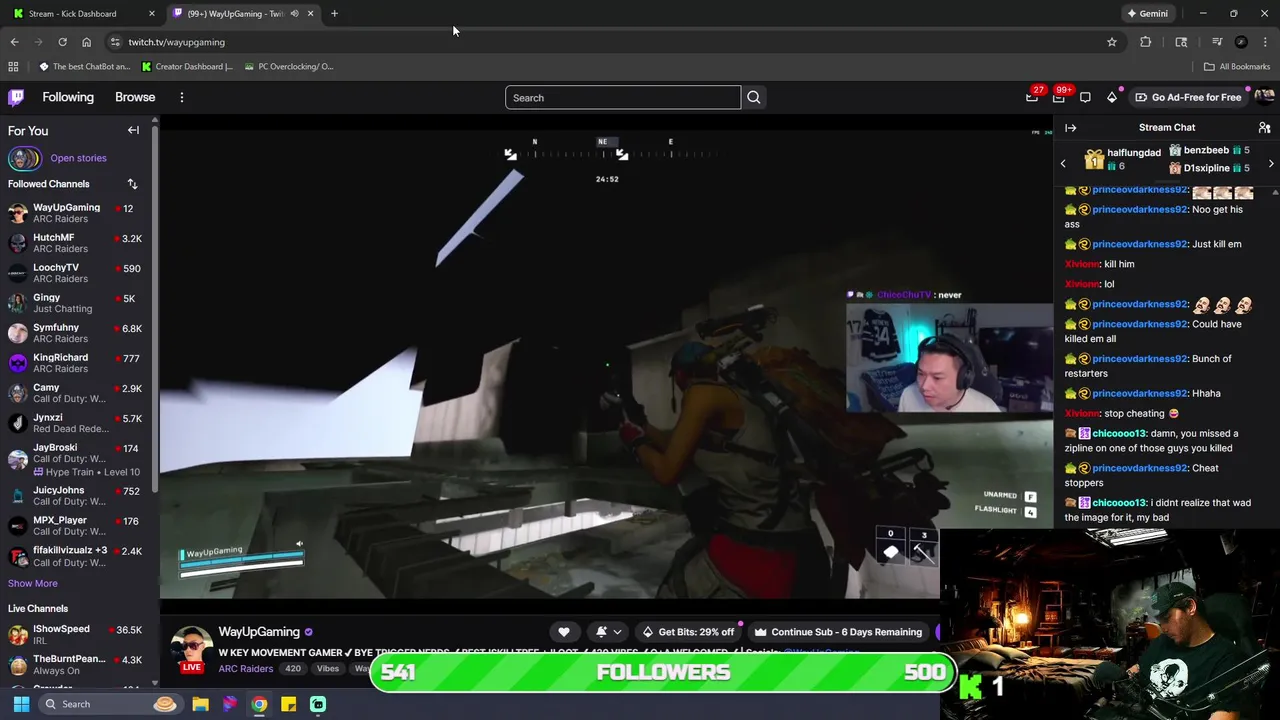Show previous gift leaderboard entries
The height and width of the screenshot is (720, 1280).
pyautogui.click(x=1063, y=164)
